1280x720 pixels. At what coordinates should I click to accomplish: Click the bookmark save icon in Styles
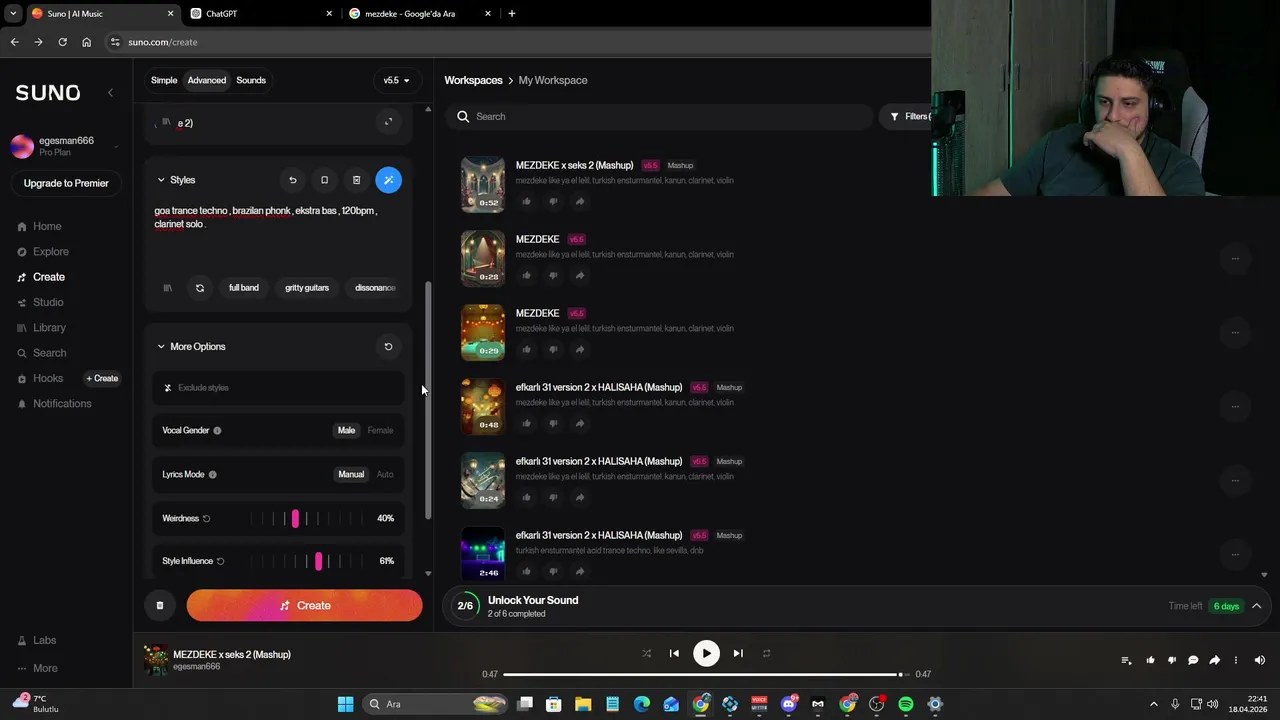coord(324,180)
